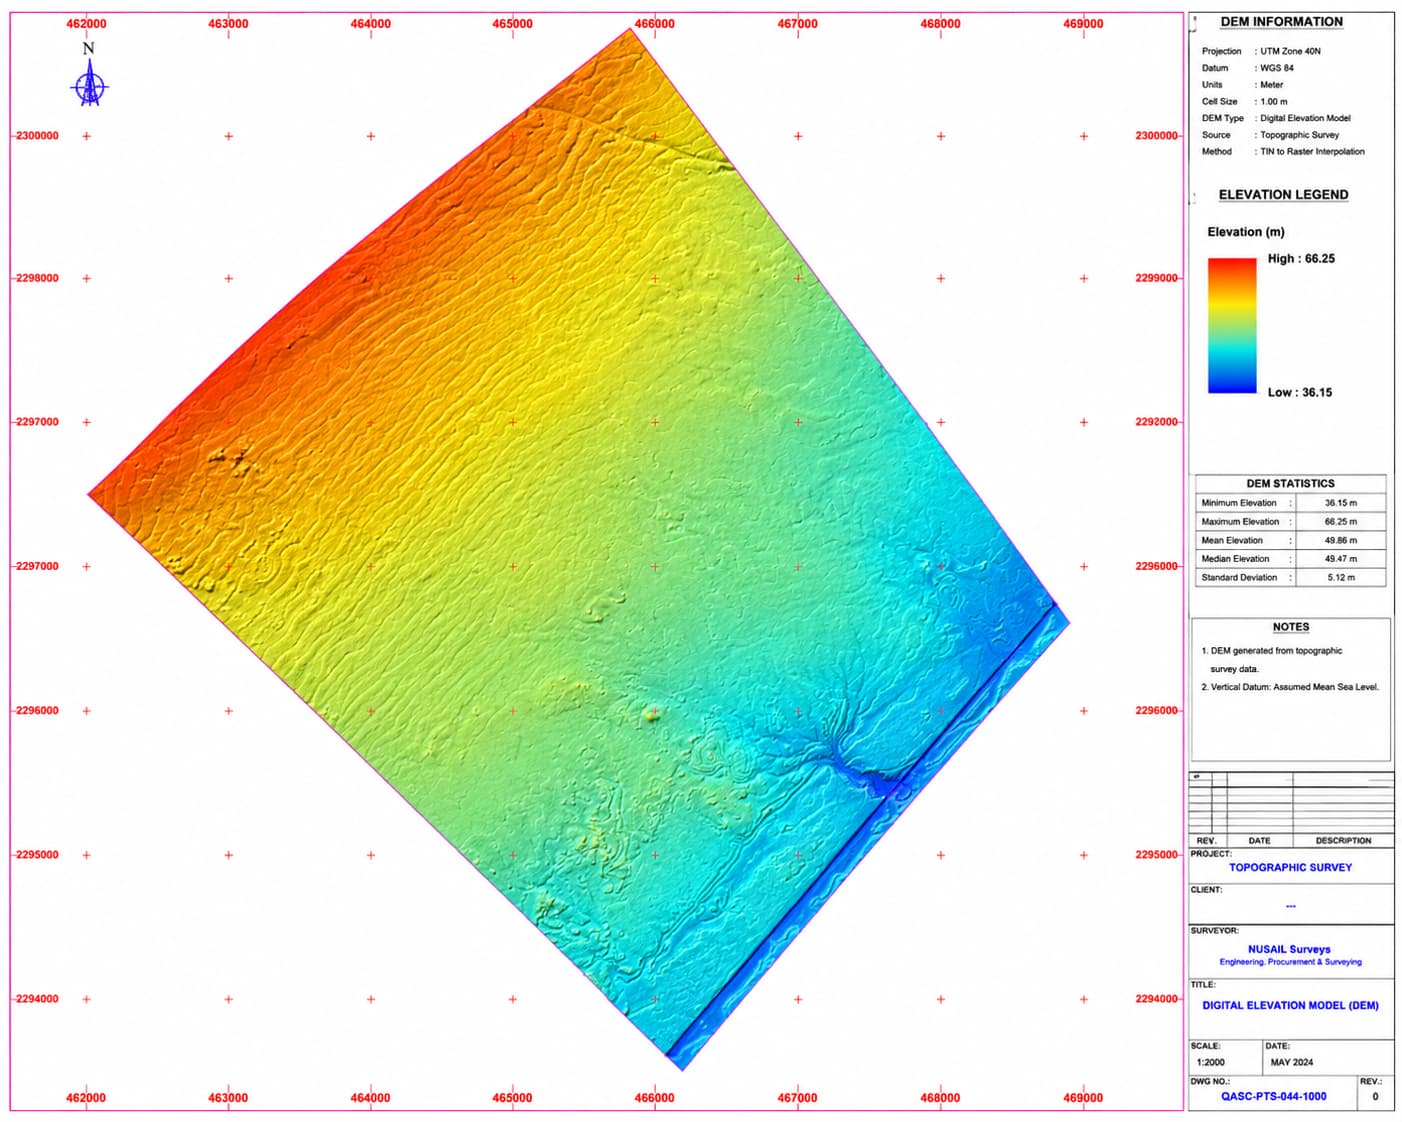Click the 'CLIENT:' field label
Screen dimensions: 1402x1122
[x=1206, y=890]
